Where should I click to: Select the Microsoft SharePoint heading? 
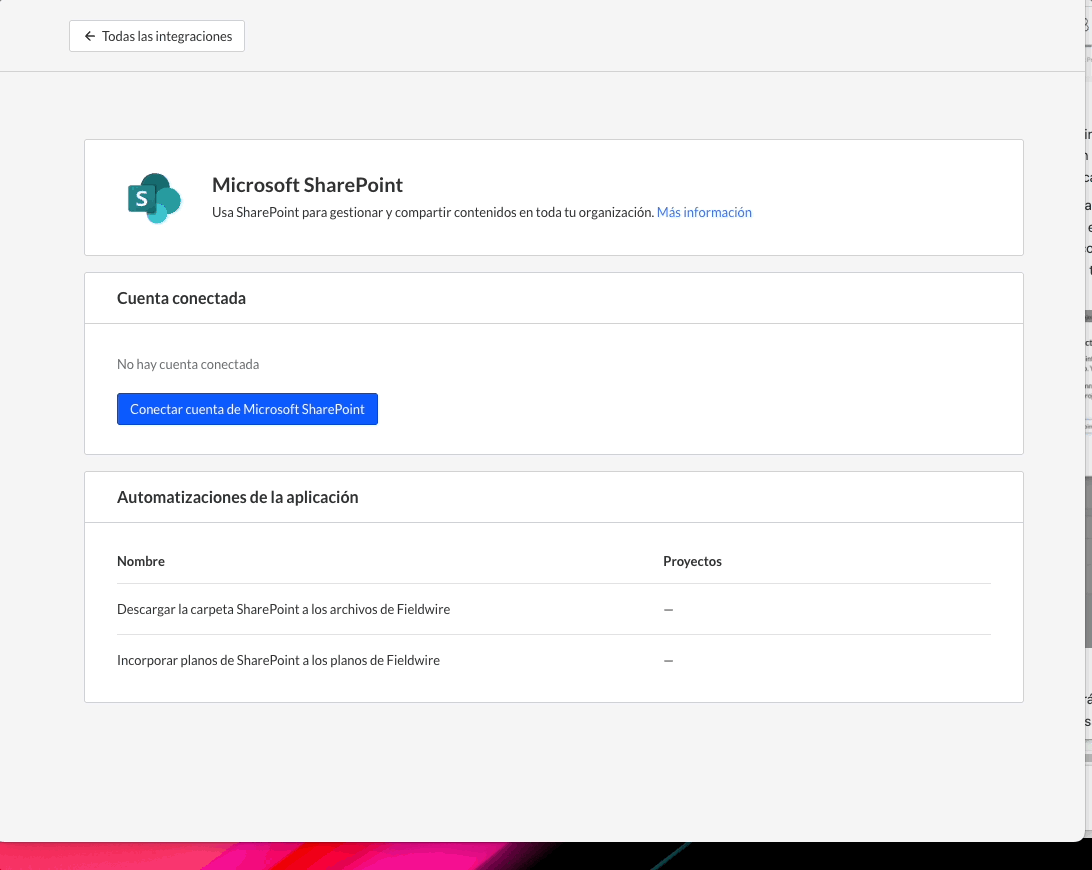pyautogui.click(x=307, y=185)
